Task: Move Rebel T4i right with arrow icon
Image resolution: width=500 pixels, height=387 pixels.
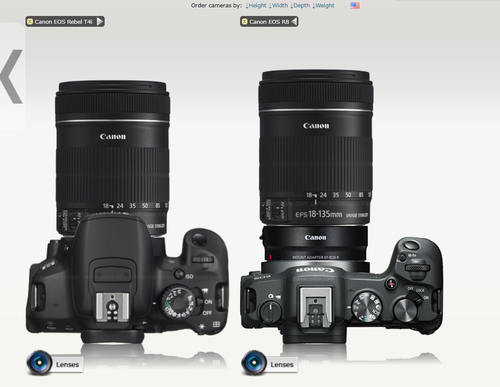Action: click(100, 22)
